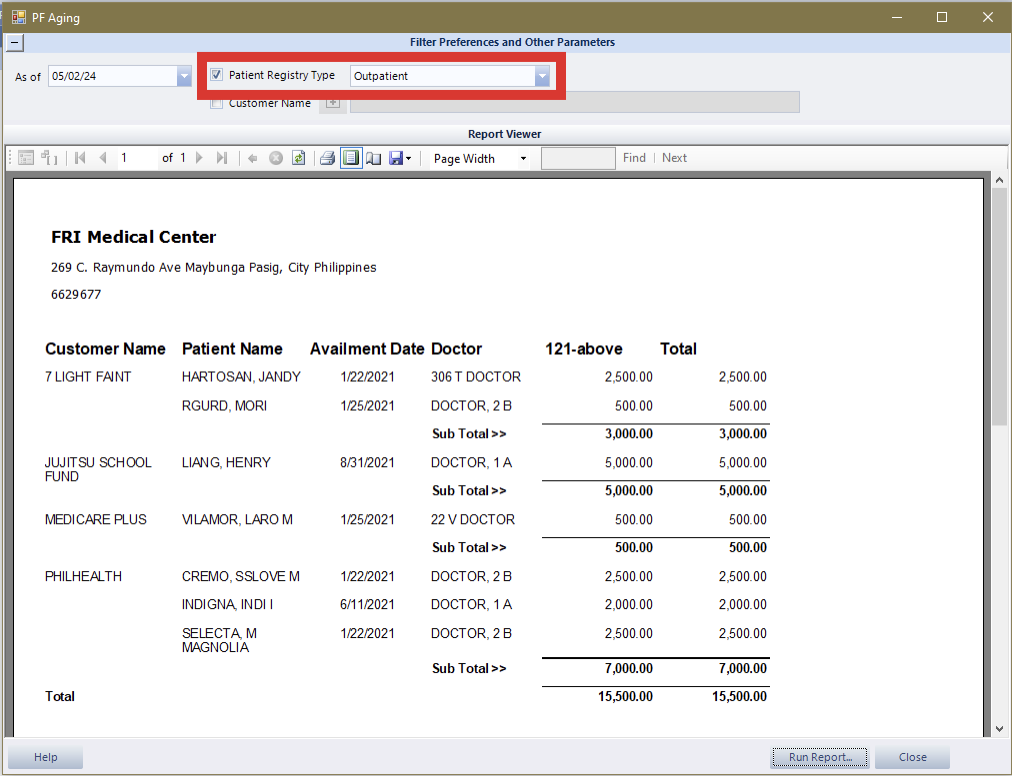The image size is (1012, 776).
Task: Open the As of date picker dropdown
Action: [x=184, y=76]
